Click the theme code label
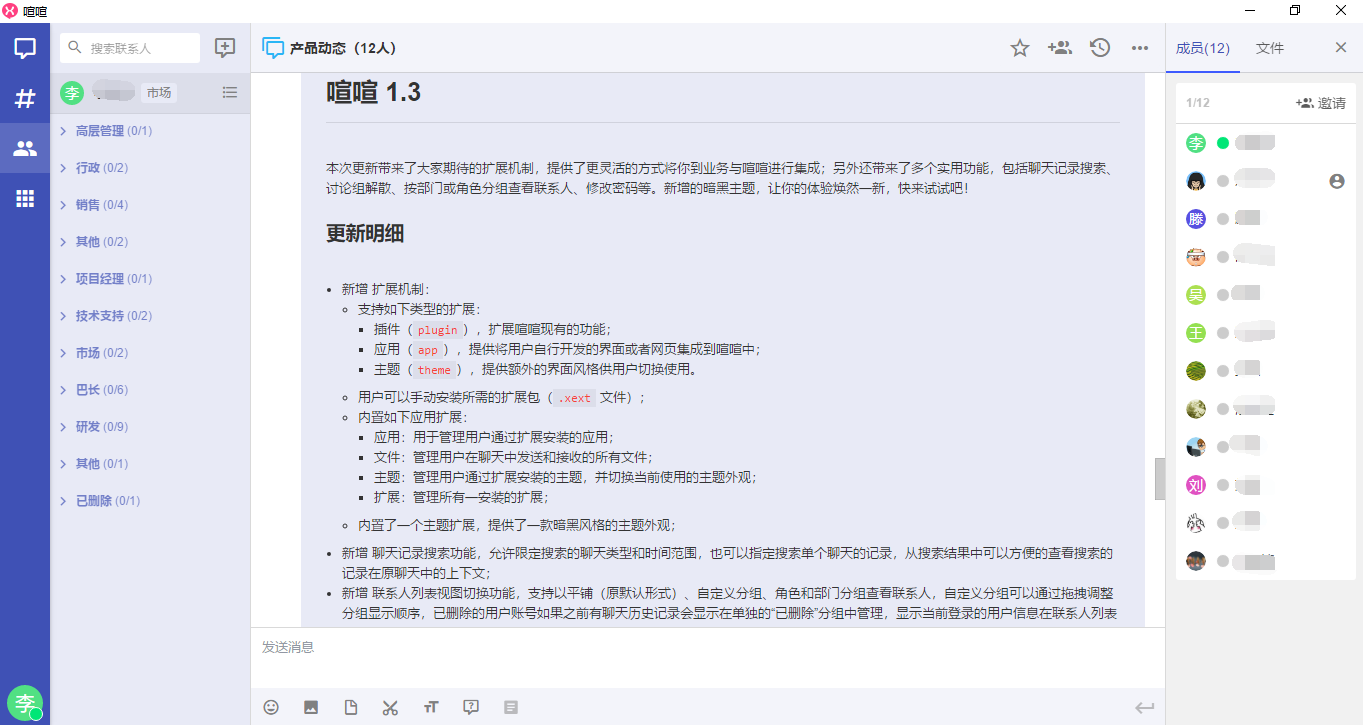 [434, 369]
